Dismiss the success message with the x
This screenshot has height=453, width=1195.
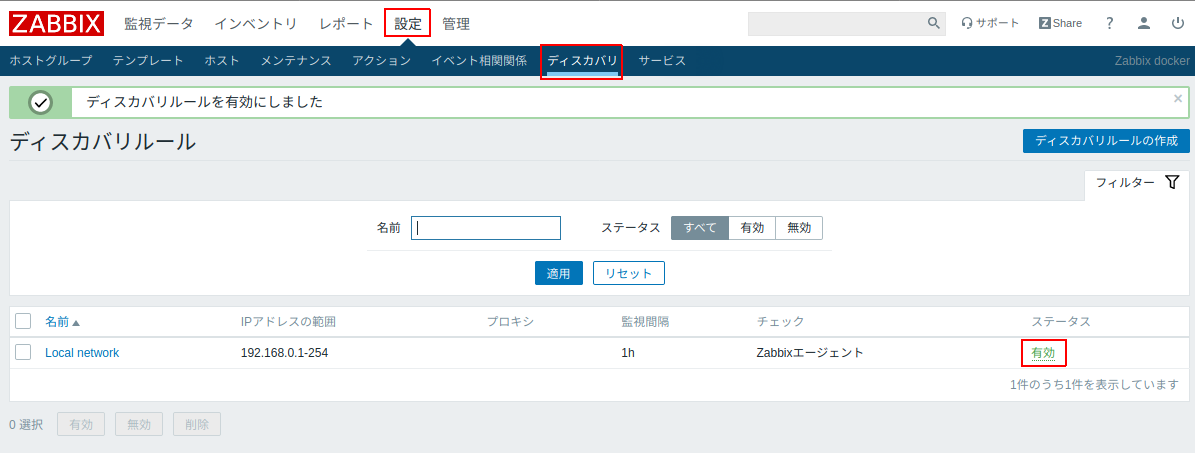pos(1178,98)
